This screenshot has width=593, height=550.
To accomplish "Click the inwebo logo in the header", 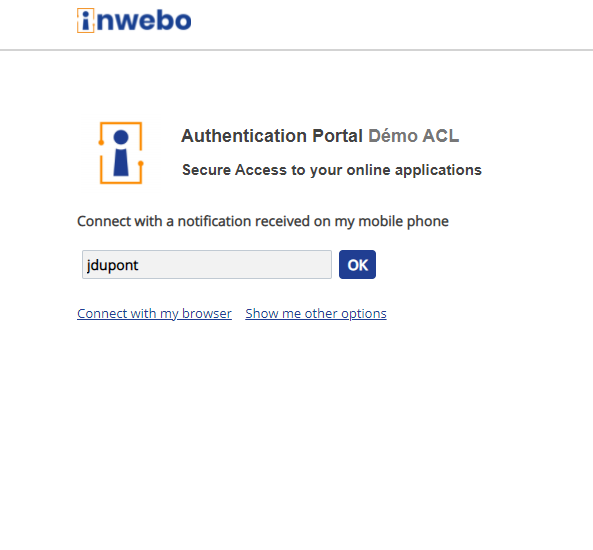I will (x=134, y=20).
